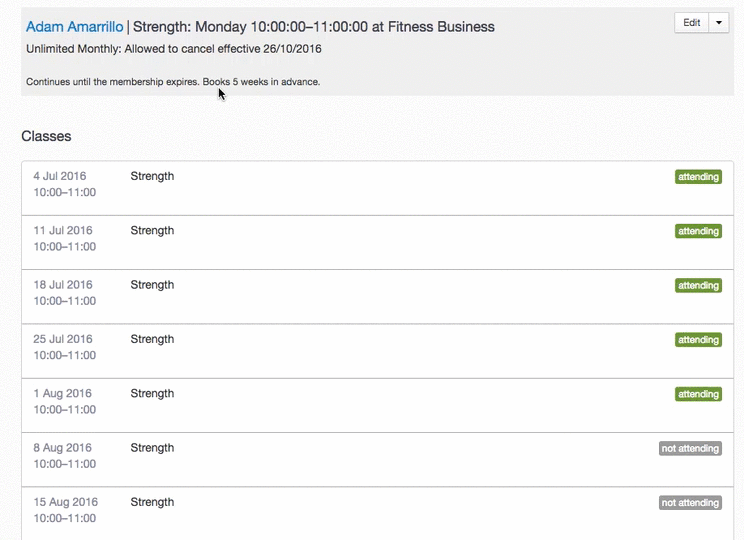Select the Strength class on 25 Jul 2016
Image resolution: width=744 pixels, height=540 pixels.
[x=152, y=340]
